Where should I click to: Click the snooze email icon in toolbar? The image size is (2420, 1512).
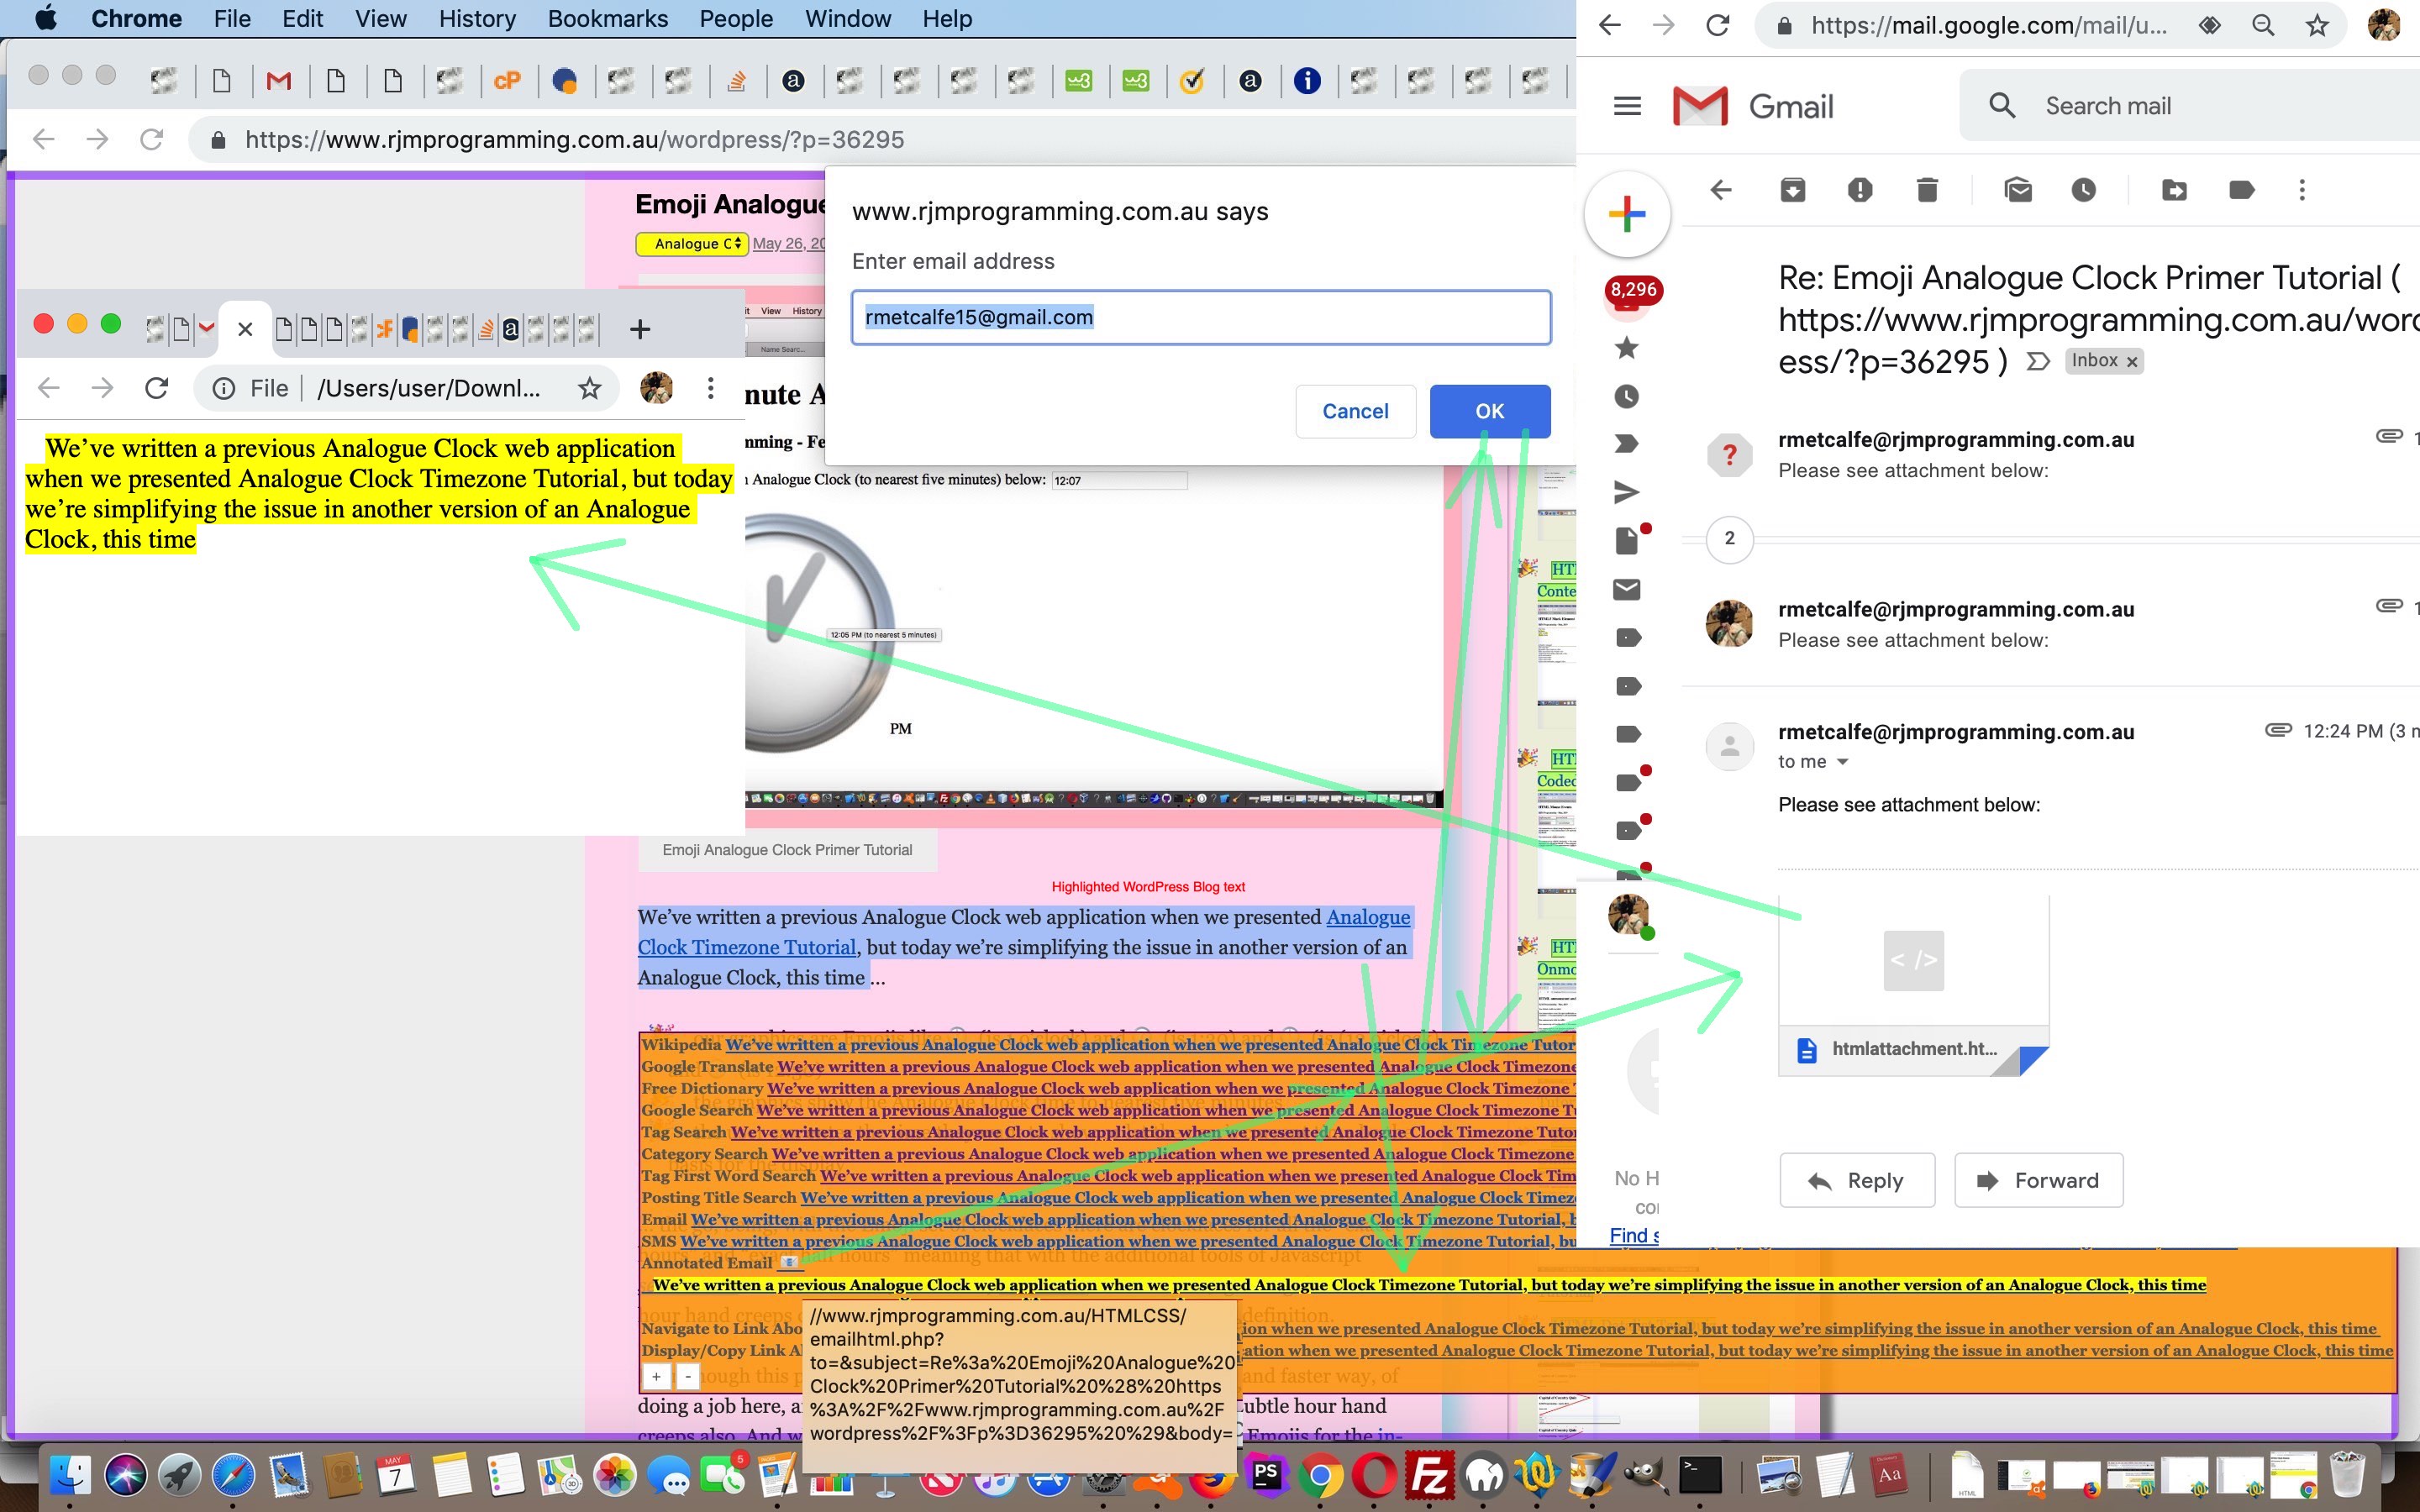2082,190
